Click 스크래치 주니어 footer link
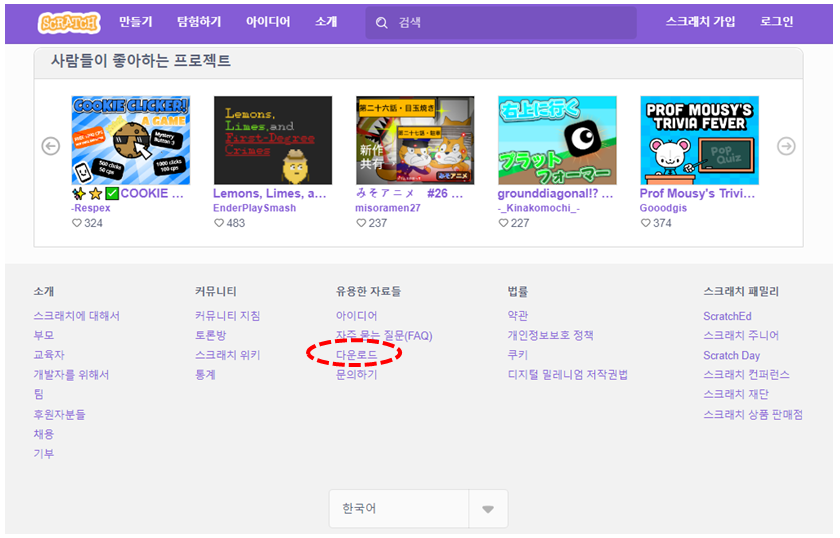The width and height of the screenshot is (840, 538). (x=741, y=335)
